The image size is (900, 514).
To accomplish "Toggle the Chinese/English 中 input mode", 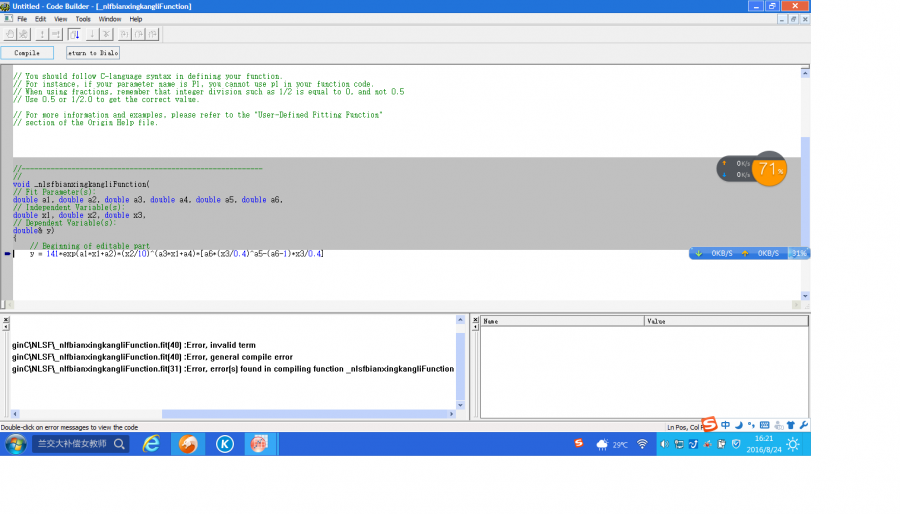I will pyautogui.click(x=726, y=425).
